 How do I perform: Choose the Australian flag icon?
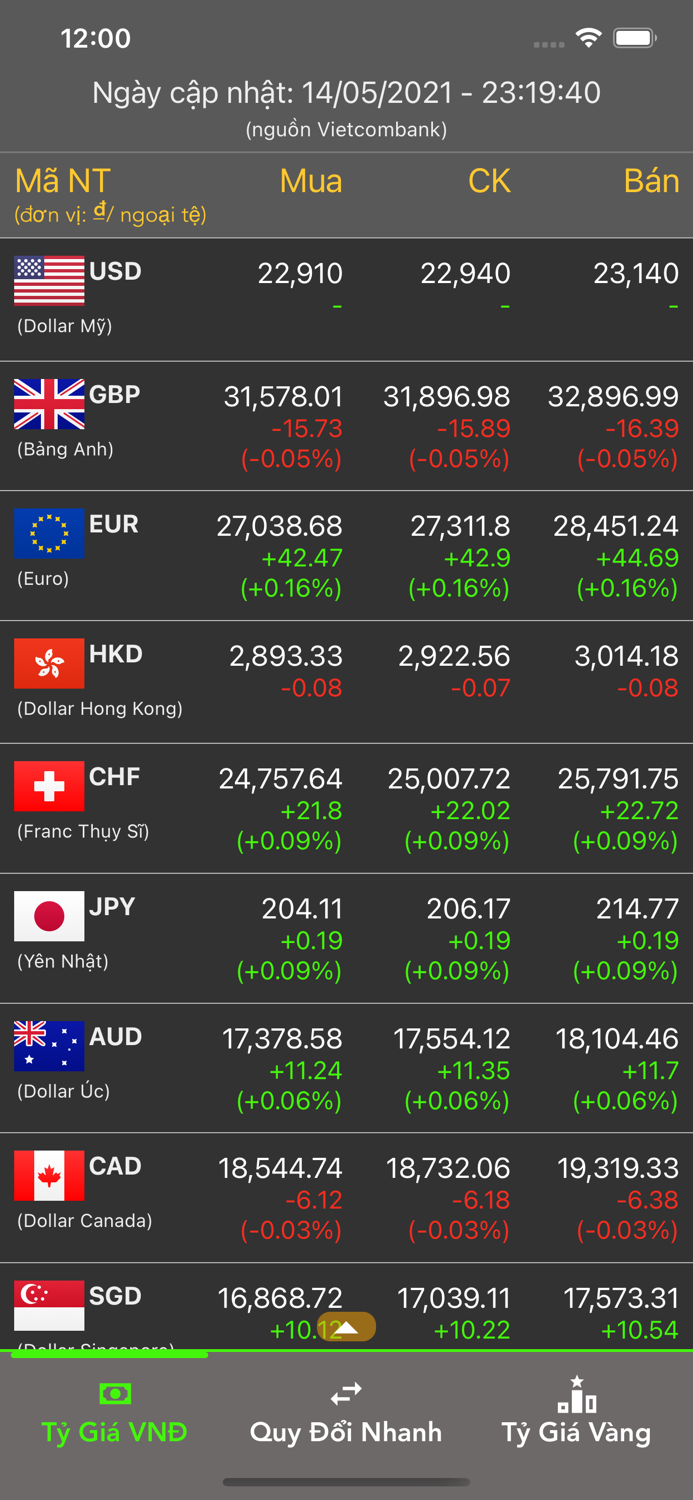click(49, 1046)
